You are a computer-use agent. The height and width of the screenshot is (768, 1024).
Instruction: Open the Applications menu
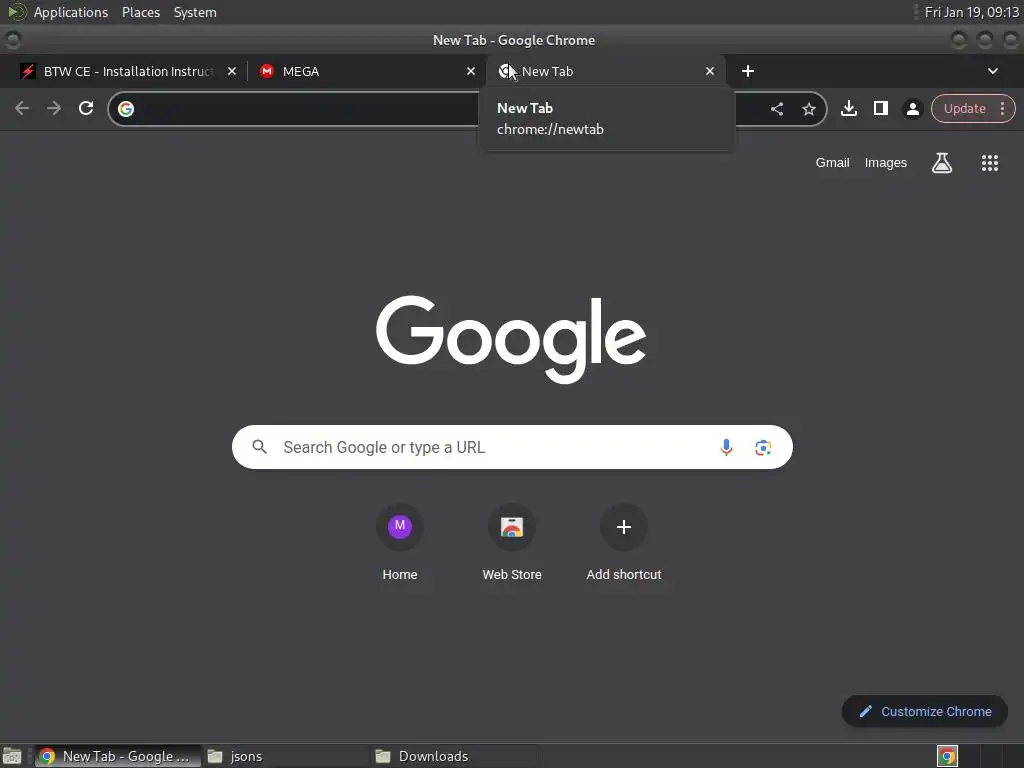(71, 12)
